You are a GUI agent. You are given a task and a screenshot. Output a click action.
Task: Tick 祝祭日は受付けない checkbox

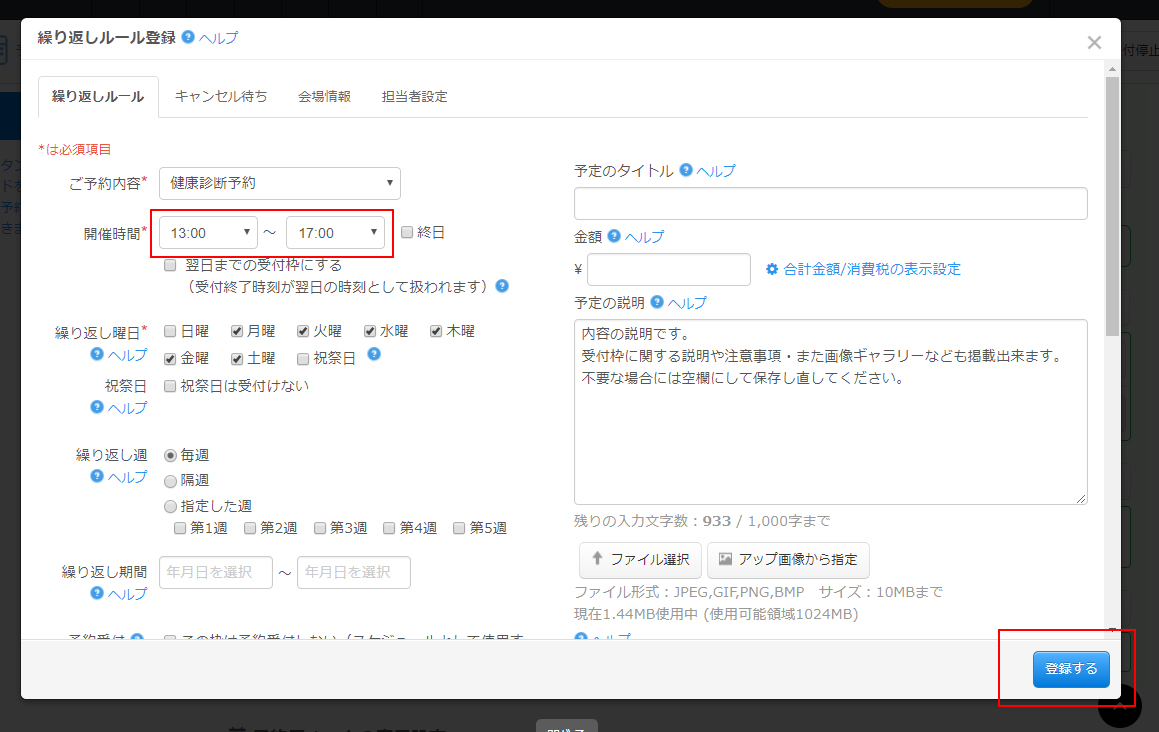171,386
